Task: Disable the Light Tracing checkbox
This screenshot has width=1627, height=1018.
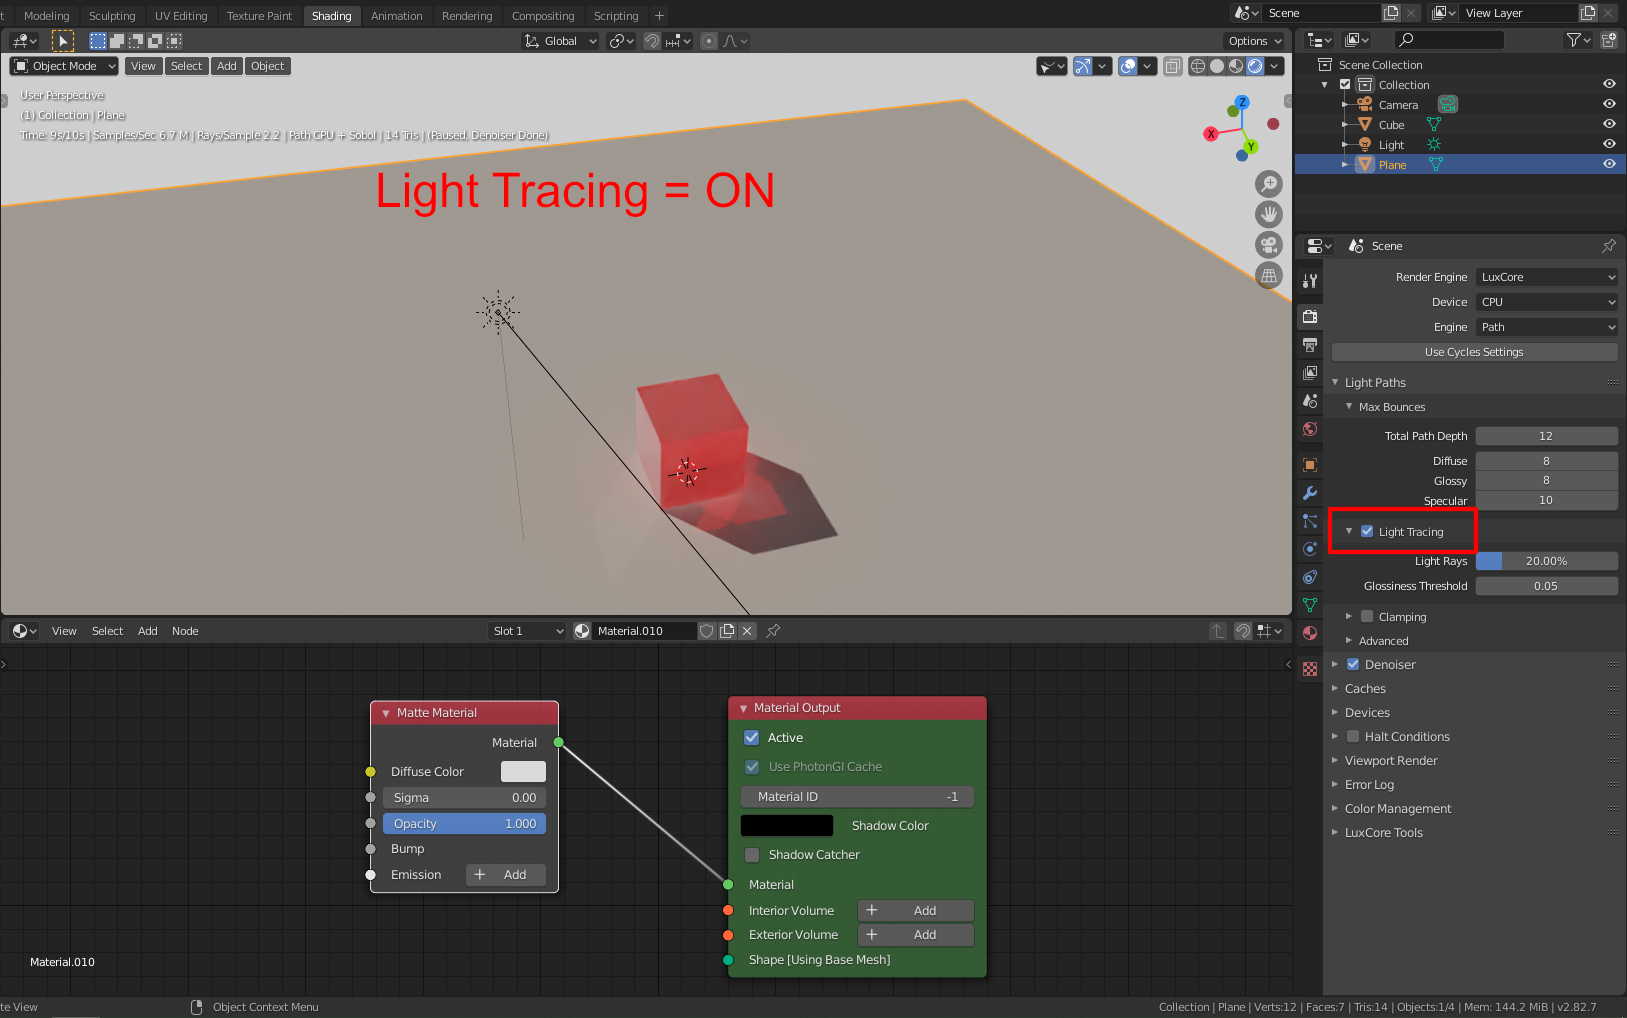Action: [1367, 532]
